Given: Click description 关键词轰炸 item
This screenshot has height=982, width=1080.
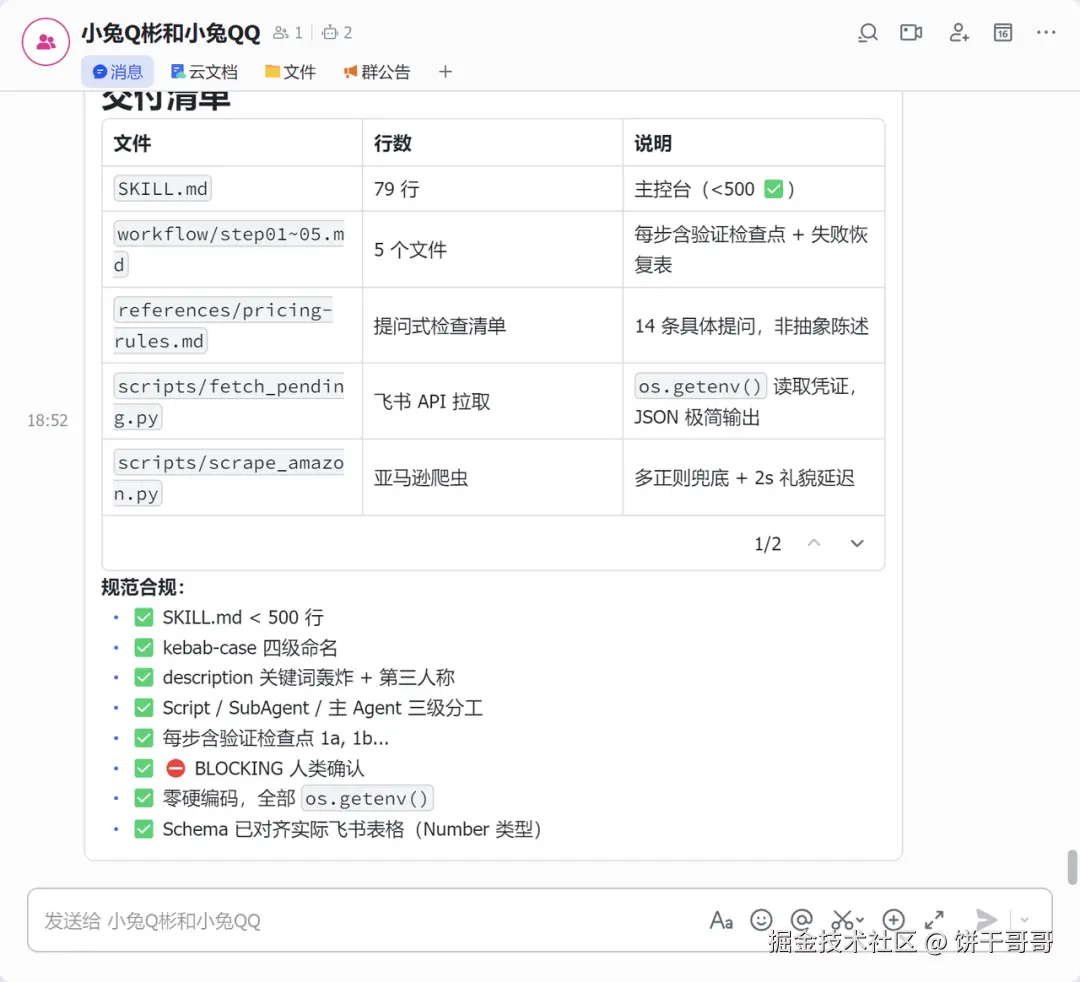Looking at the screenshot, I should [309, 678].
